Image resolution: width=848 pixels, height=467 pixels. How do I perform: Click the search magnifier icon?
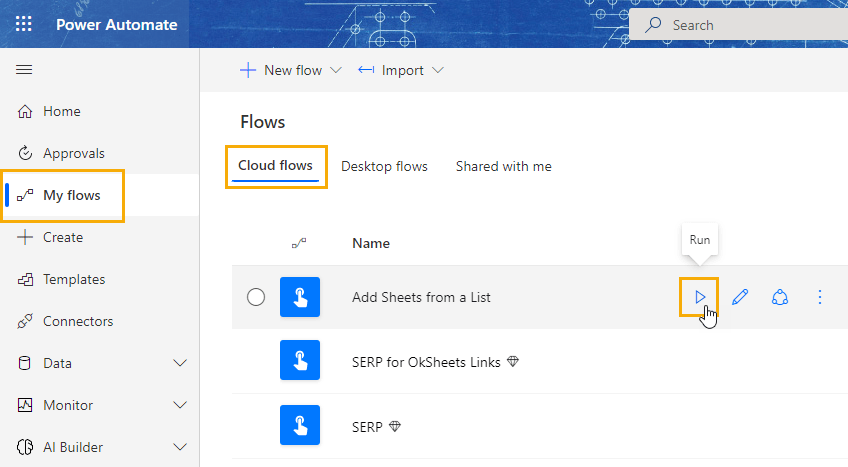pyautogui.click(x=653, y=25)
